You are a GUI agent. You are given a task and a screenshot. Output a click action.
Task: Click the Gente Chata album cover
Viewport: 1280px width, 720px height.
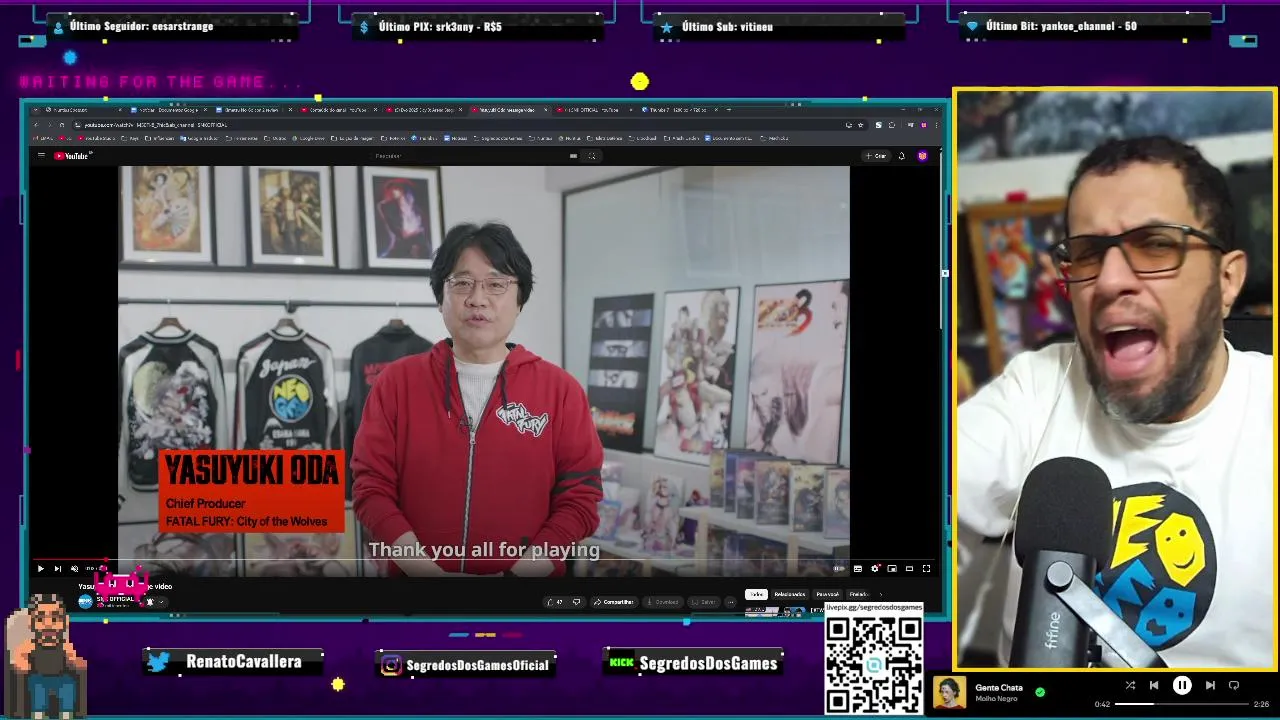(x=950, y=692)
